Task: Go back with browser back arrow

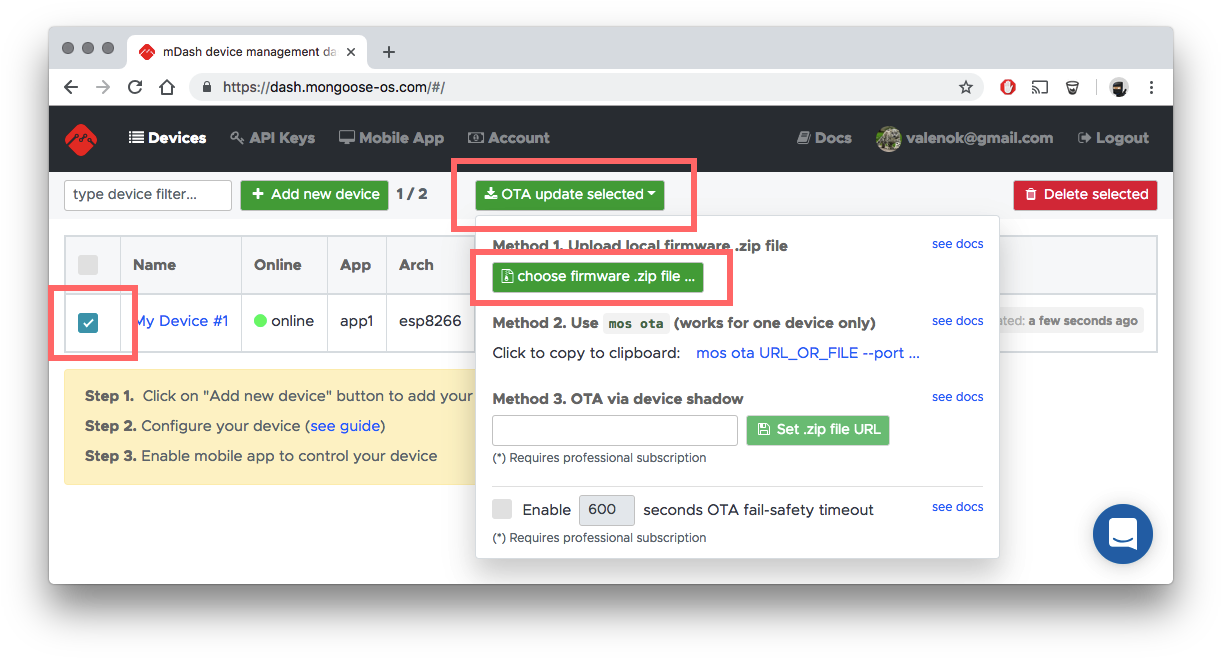Action: coord(71,87)
